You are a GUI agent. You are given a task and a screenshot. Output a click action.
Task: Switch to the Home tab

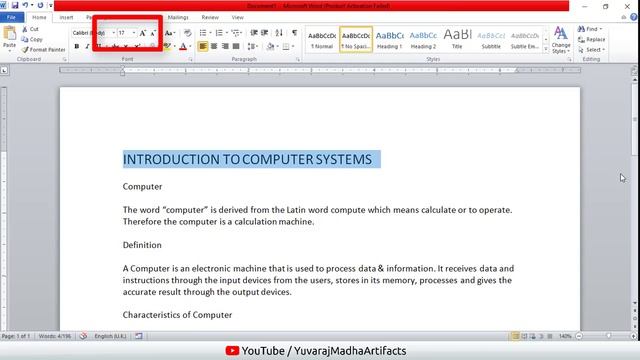(39, 18)
